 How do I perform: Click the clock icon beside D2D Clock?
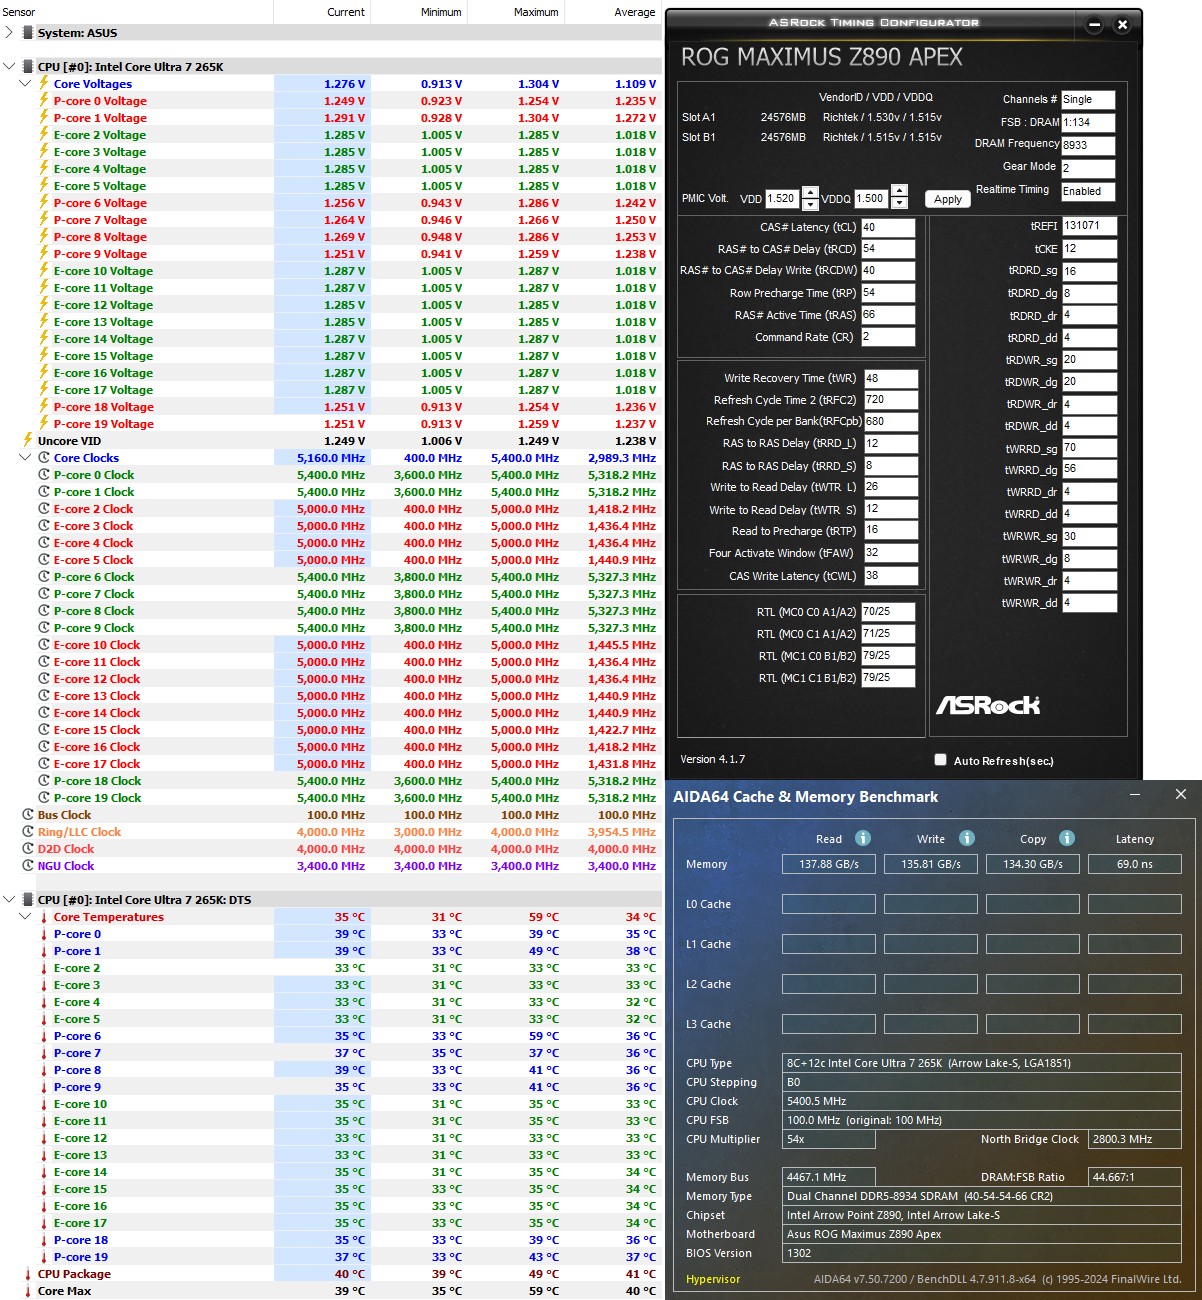coord(28,849)
